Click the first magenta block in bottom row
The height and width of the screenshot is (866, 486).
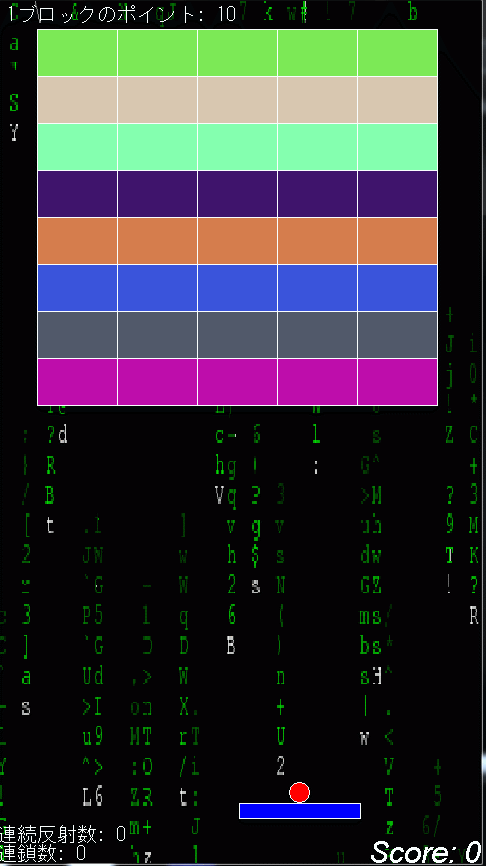click(x=77, y=382)
